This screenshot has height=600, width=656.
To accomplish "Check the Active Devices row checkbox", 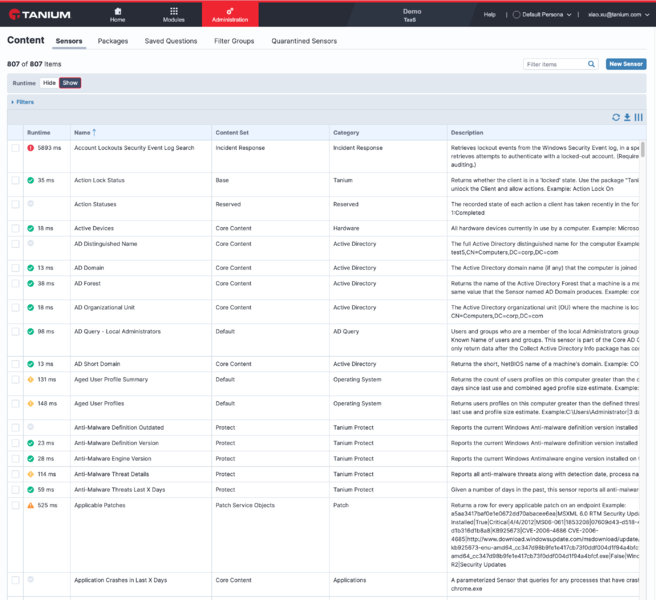I will (15, 228).
